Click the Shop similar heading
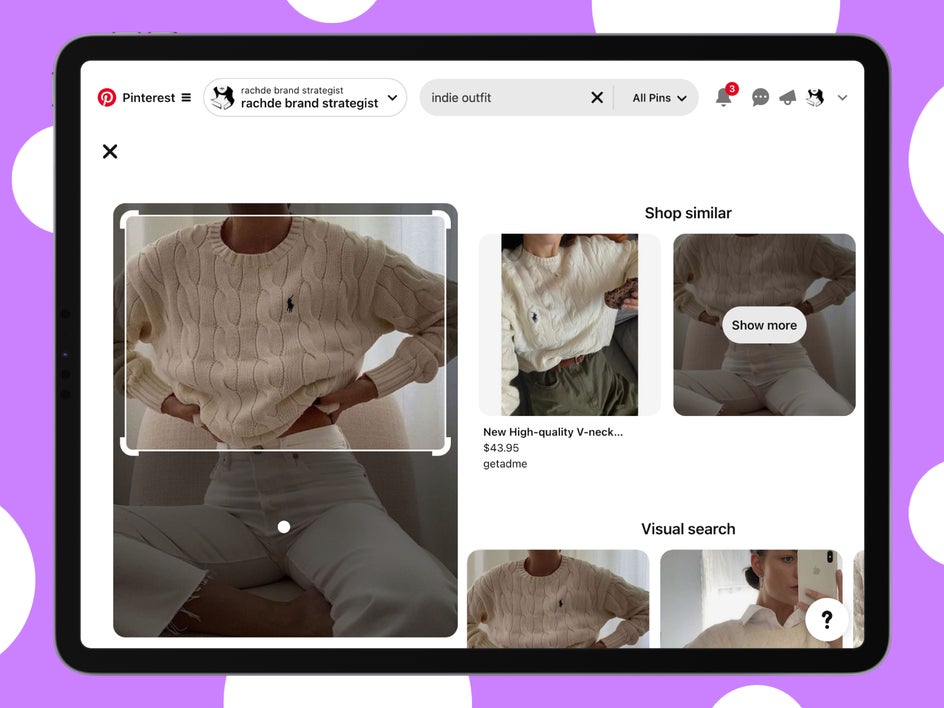 688,213
